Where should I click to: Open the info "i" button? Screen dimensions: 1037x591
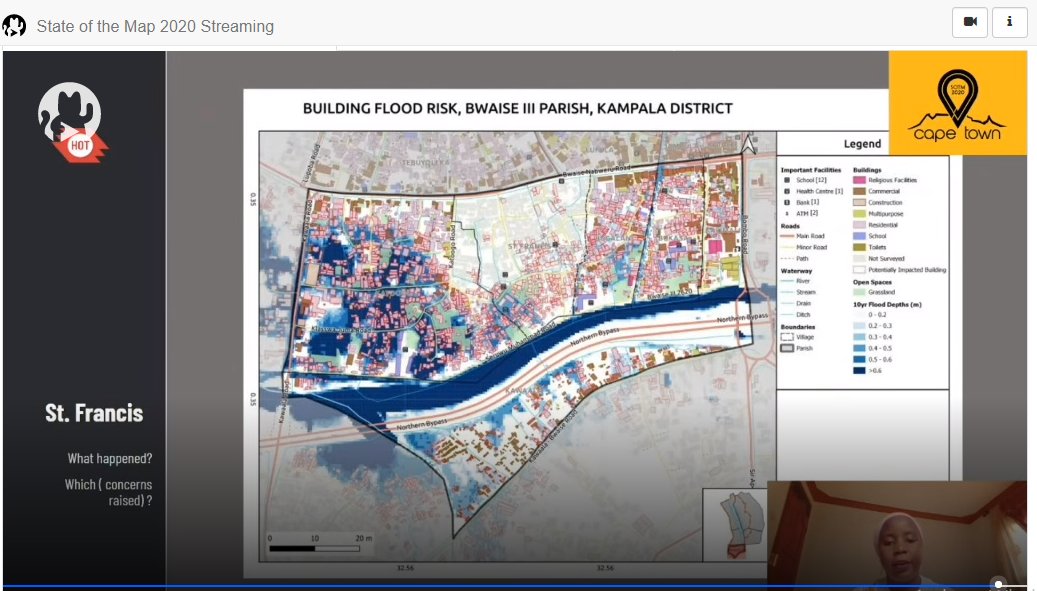(x=1009, y=22)
